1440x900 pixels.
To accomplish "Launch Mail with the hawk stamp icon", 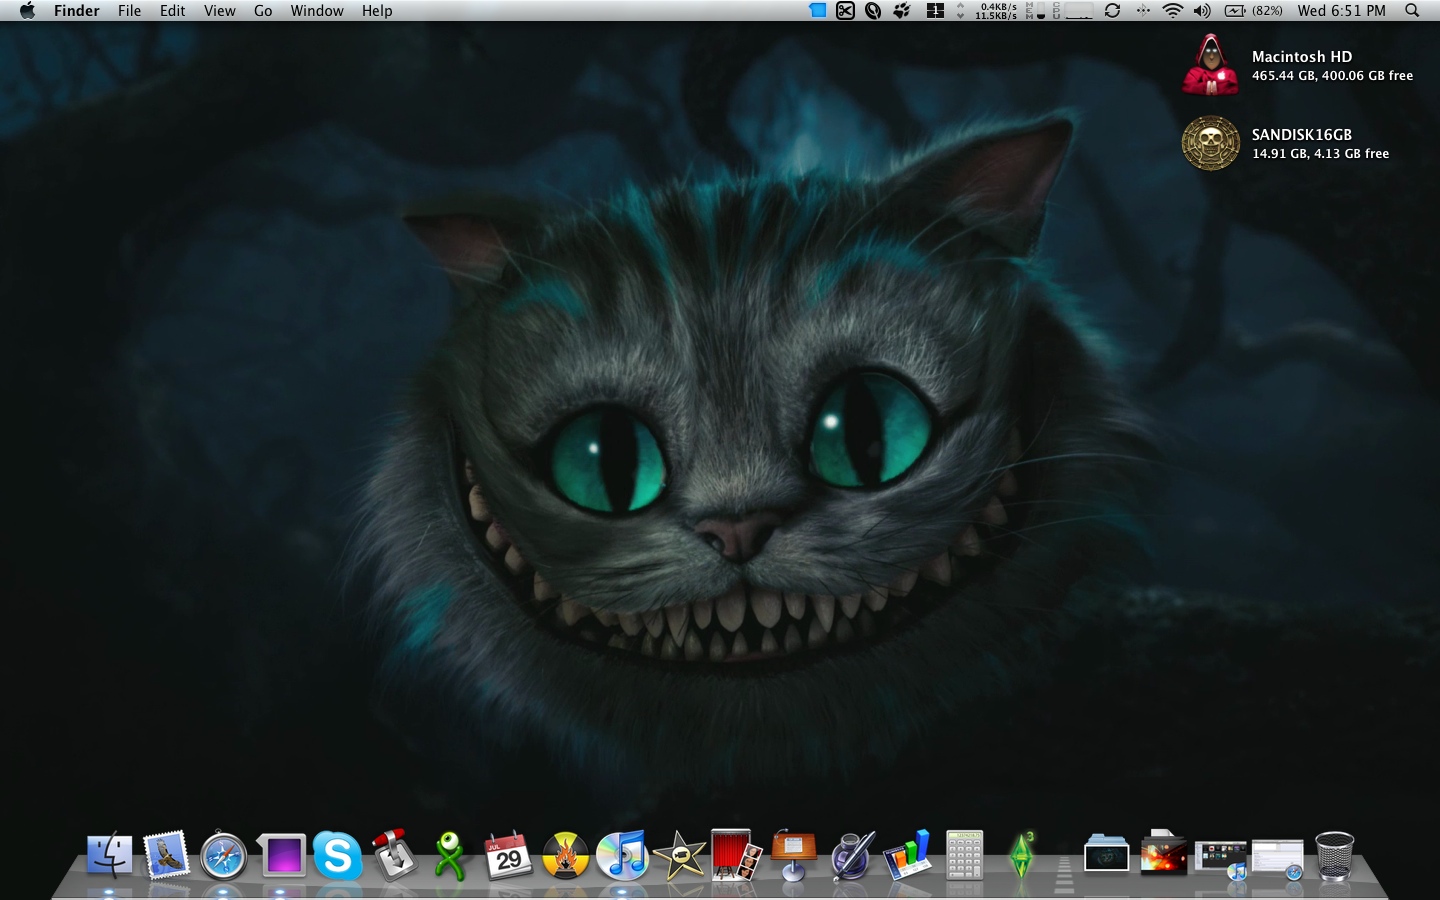I will pyautogui.click(x=166, y=856).
